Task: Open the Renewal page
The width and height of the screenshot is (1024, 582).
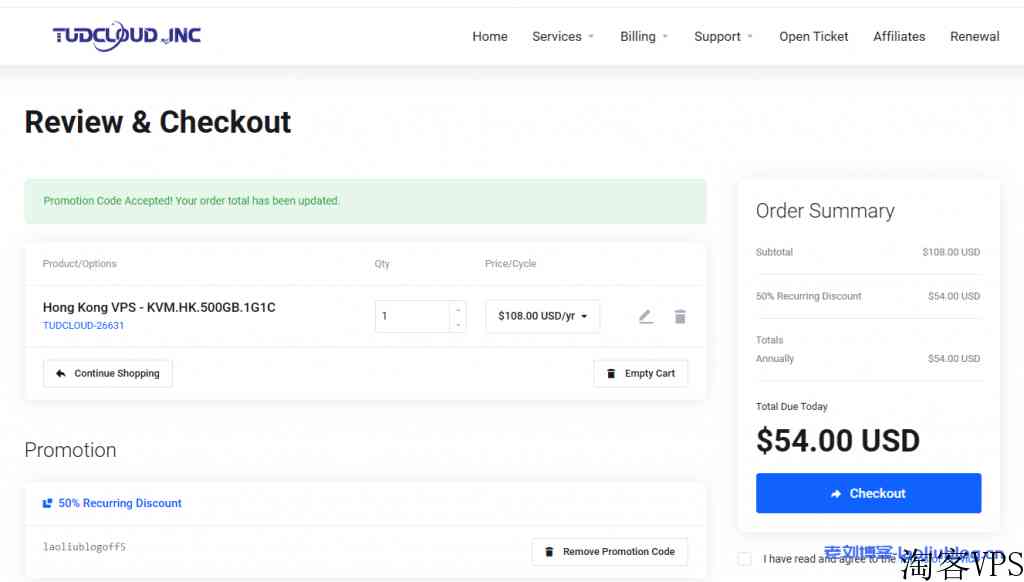Action: 974,37
